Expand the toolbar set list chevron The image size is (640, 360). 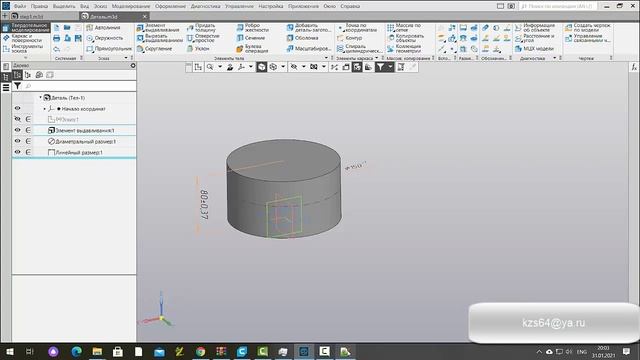coord(25,58)
